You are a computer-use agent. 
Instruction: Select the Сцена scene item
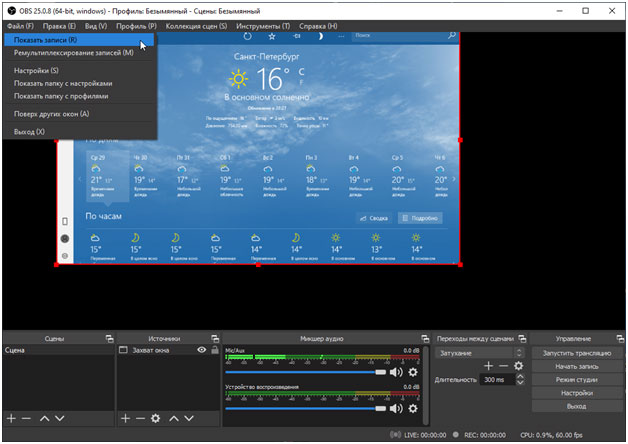coord(58,350)
